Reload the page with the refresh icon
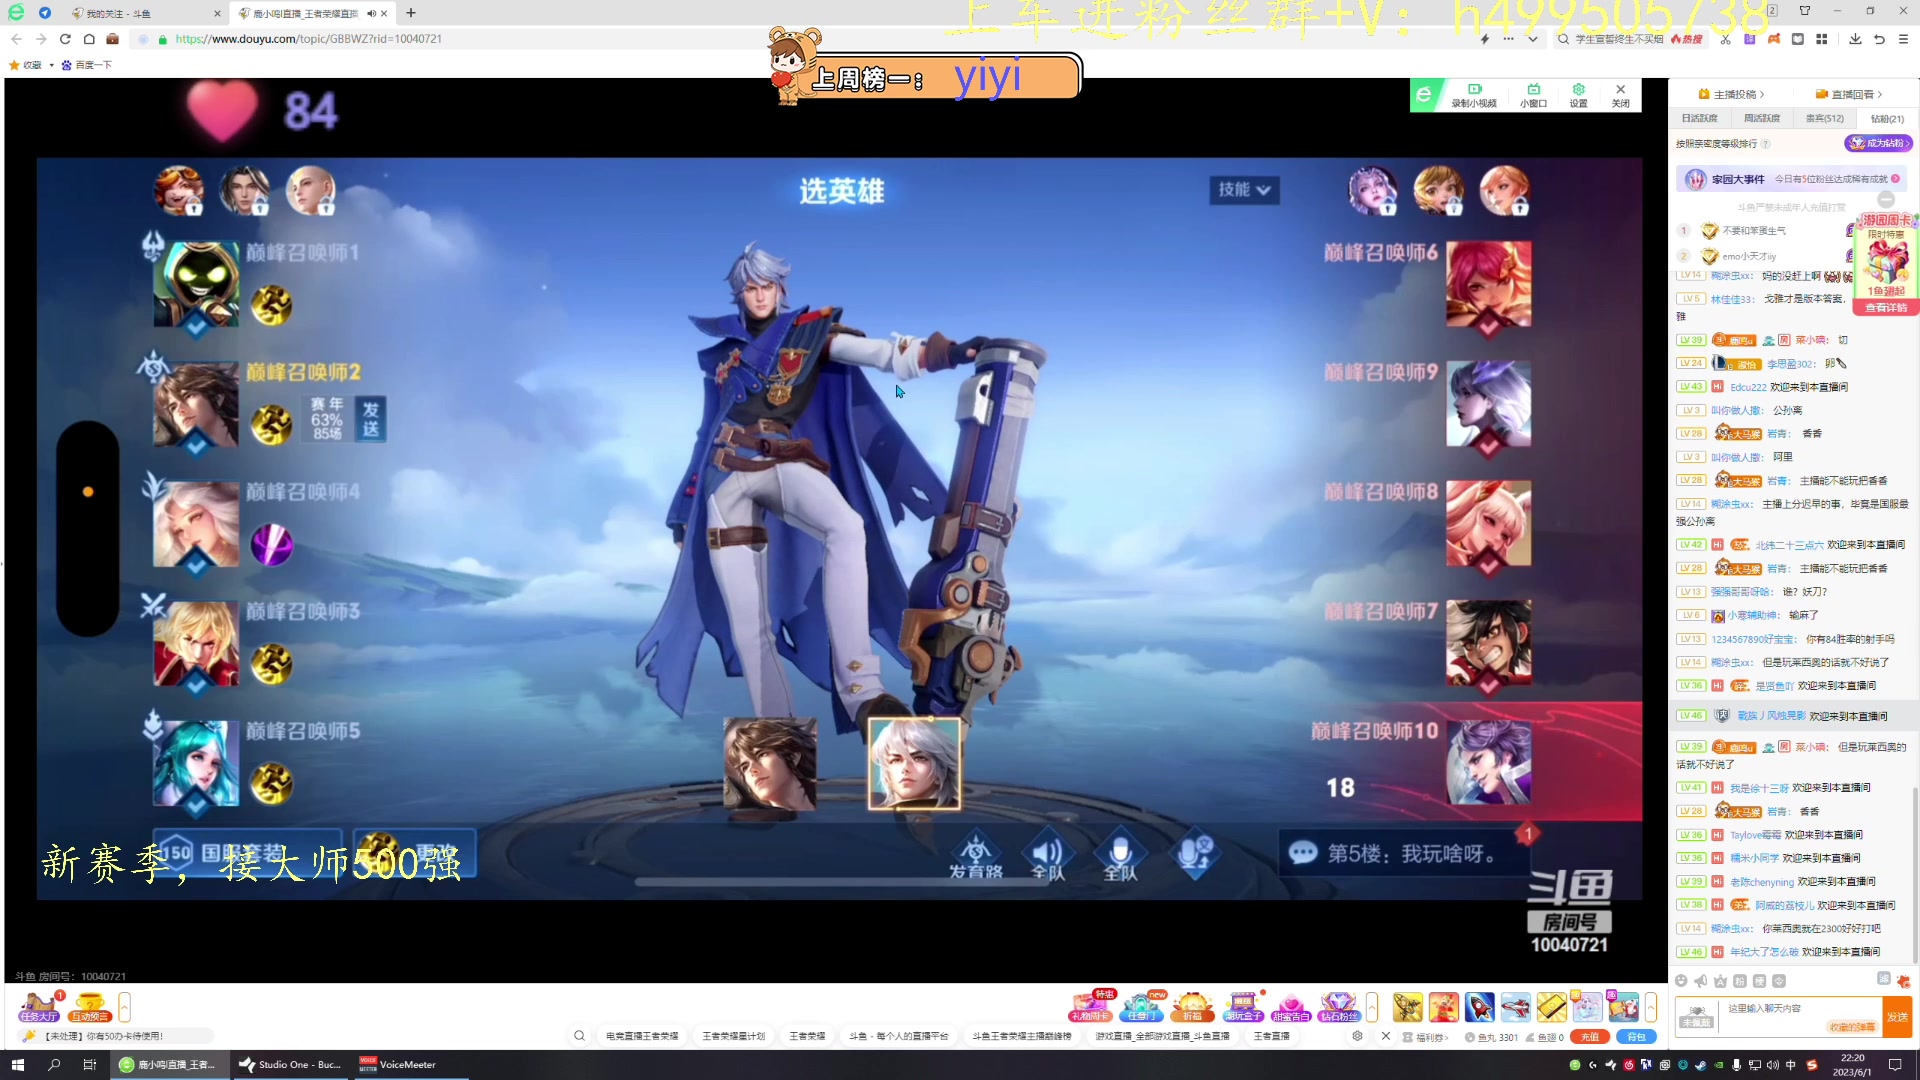The width and height of the screenshot is (1920, 1080). [x=65, y=39]
